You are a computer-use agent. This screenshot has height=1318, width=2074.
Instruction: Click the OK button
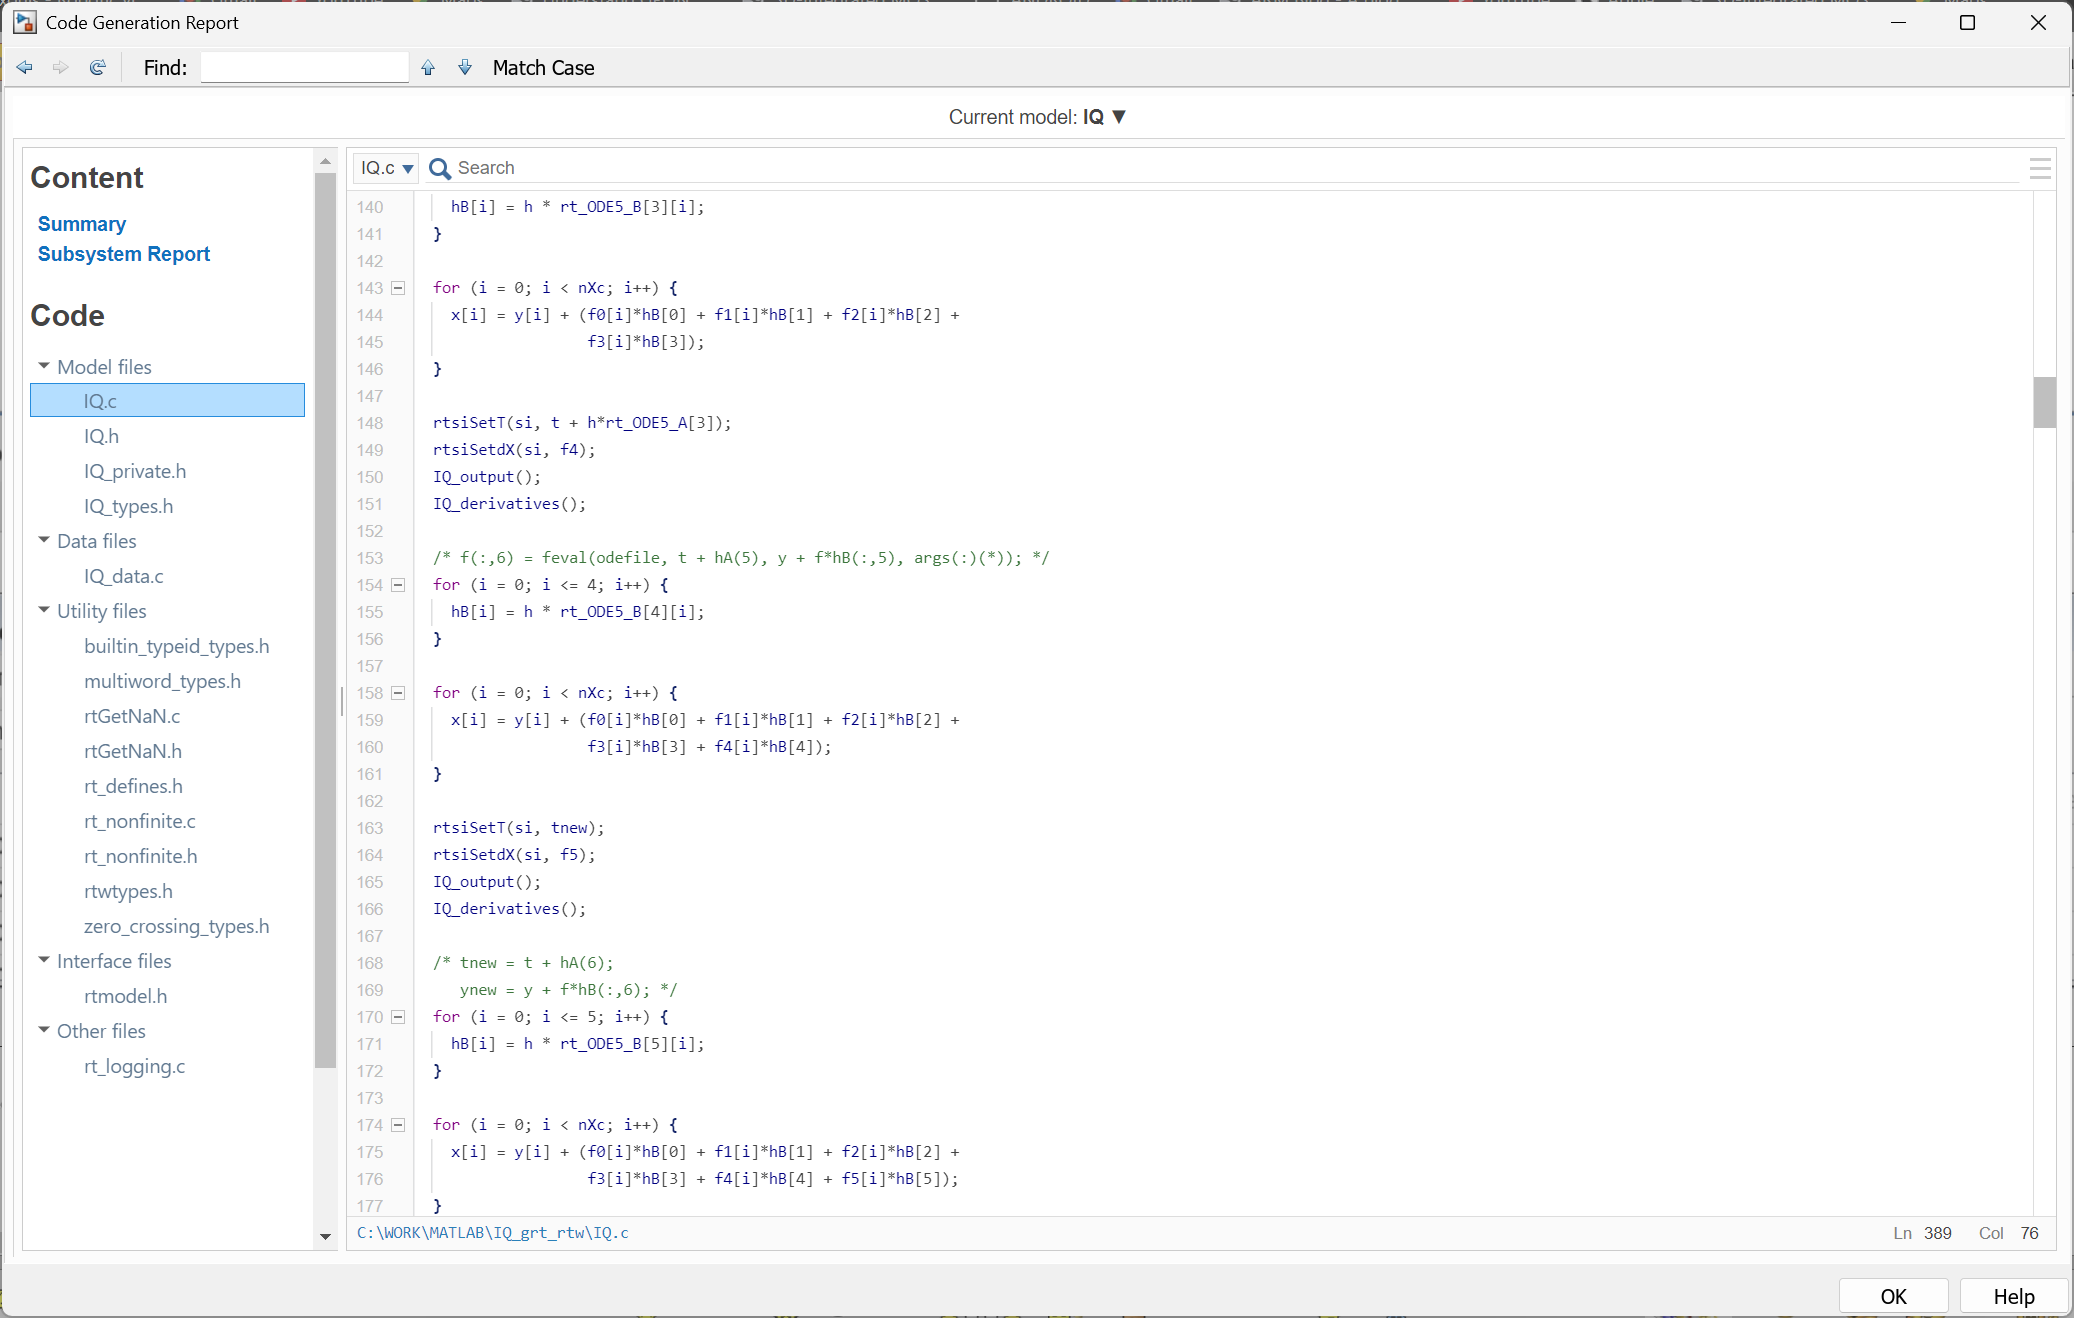point(1893,1296)
